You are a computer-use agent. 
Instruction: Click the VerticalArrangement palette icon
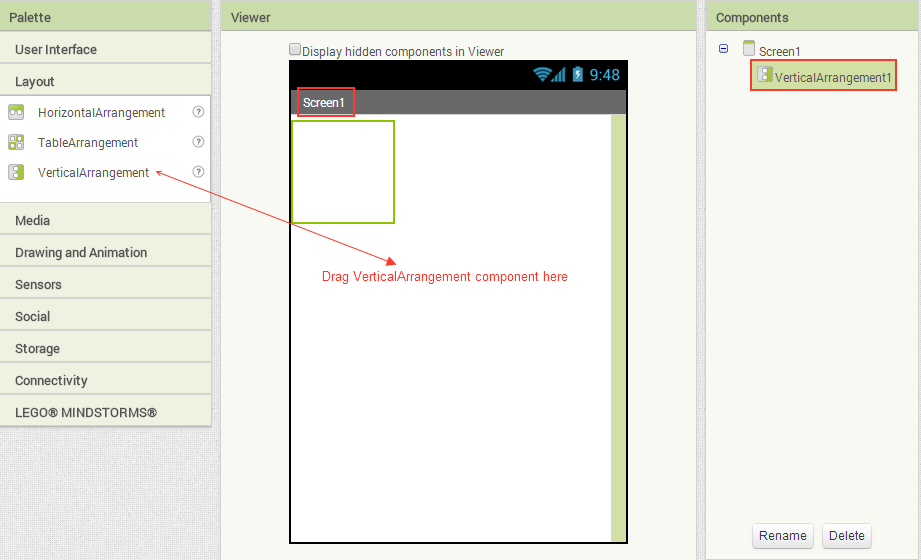click(16, 172)
